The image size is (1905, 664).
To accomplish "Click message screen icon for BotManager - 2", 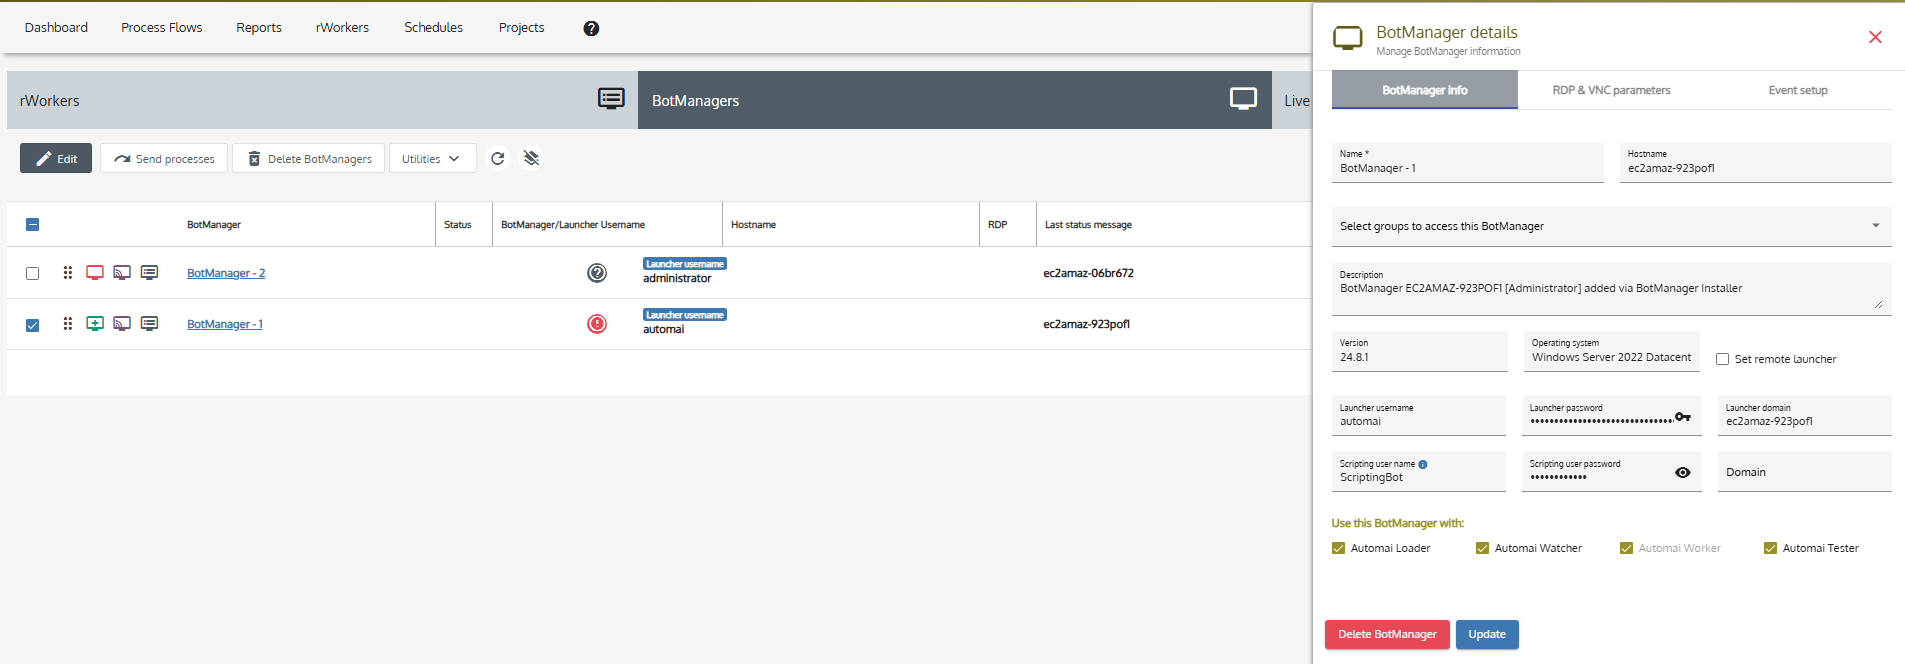I will (149, 272).
